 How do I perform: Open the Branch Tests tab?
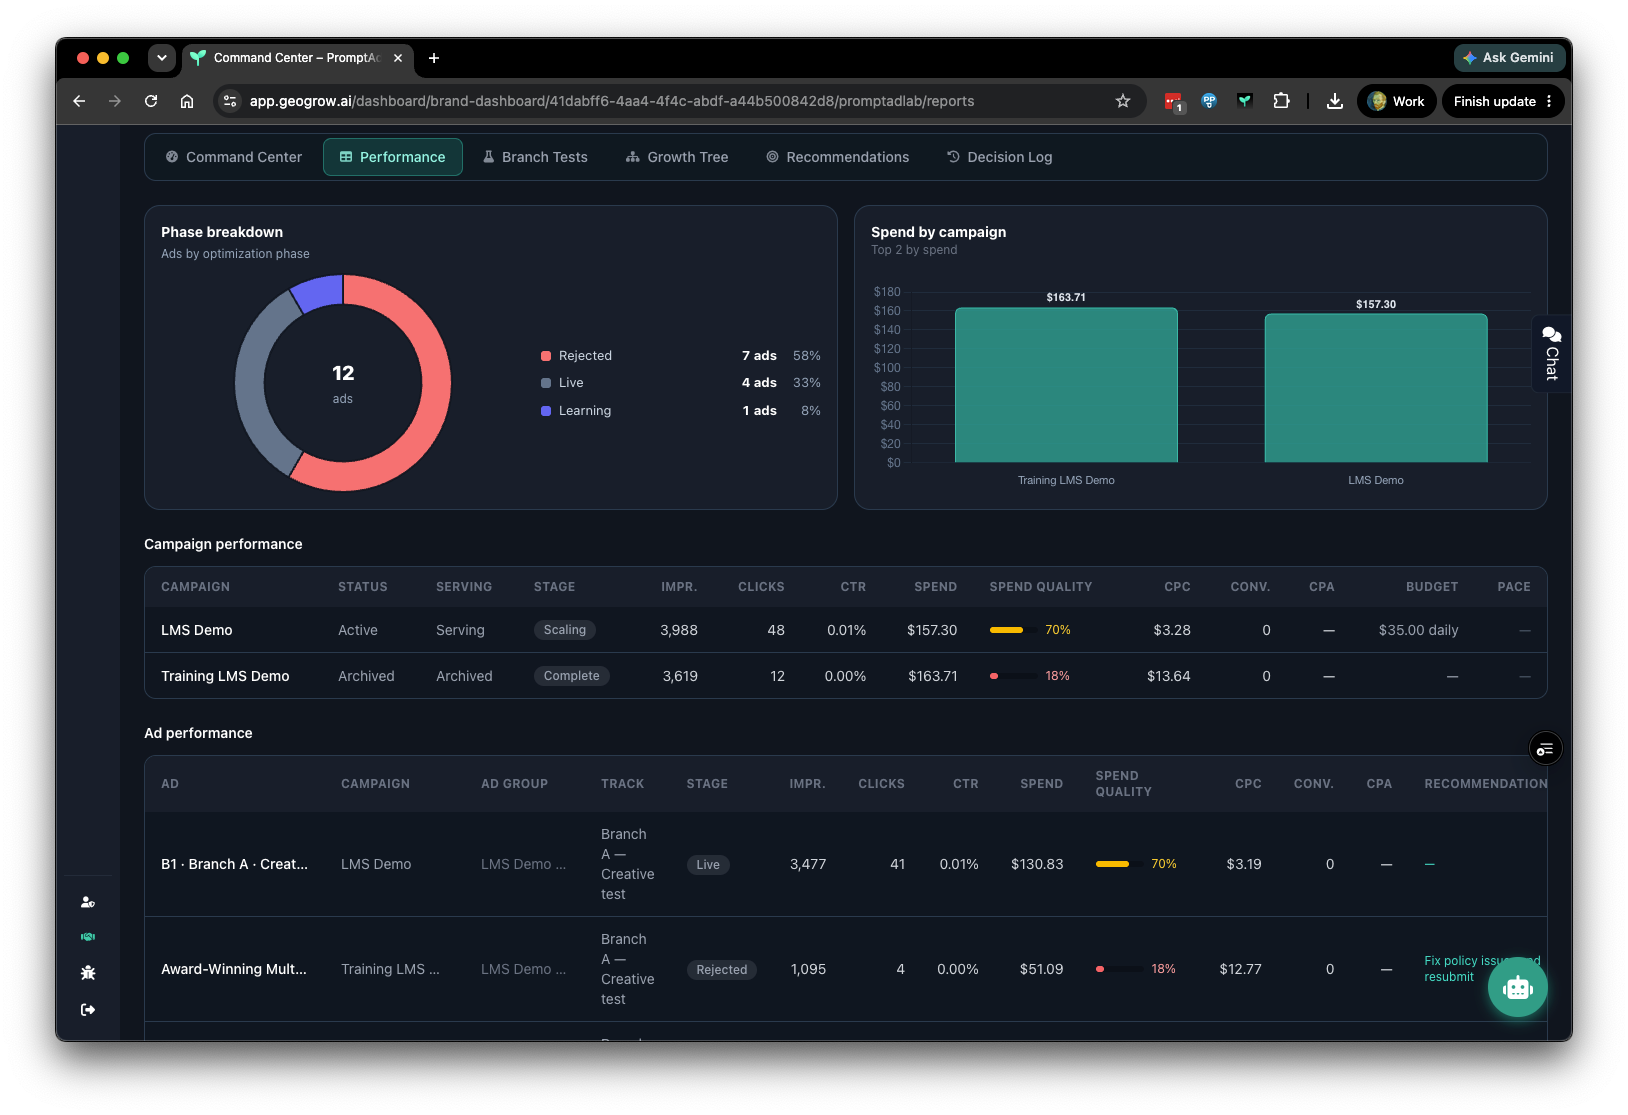535,157
